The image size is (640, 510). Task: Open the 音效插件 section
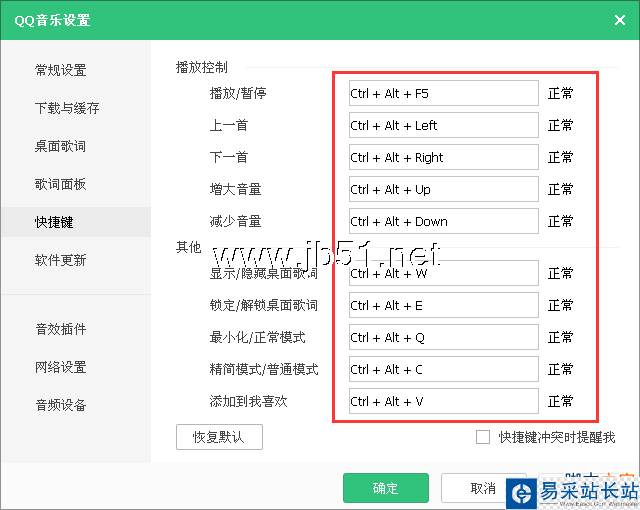tap(61, 329)
